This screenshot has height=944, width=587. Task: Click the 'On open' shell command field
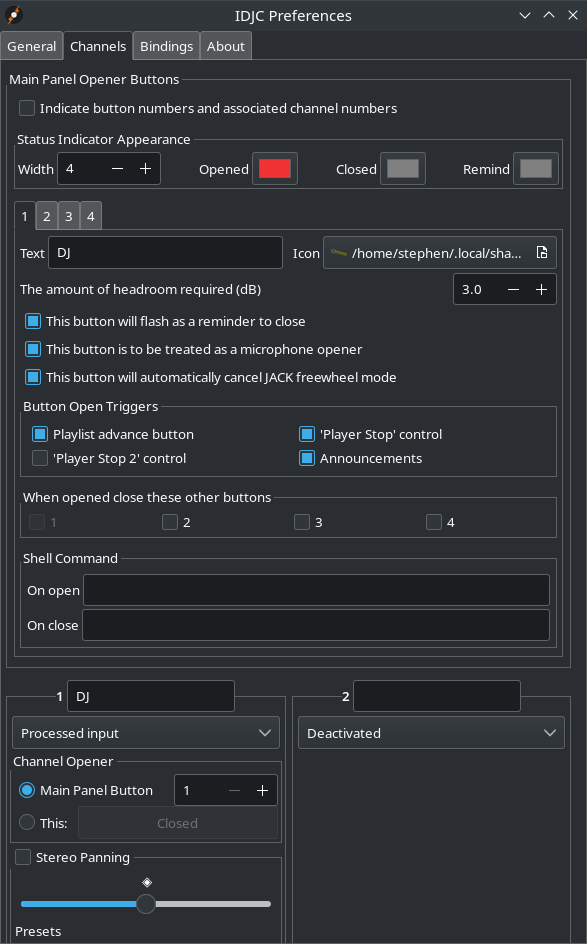(x=316, y=590)
